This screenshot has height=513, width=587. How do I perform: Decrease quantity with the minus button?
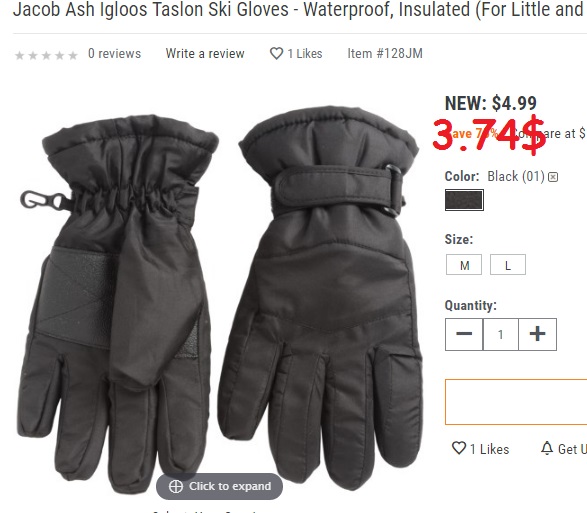point(464,334)
